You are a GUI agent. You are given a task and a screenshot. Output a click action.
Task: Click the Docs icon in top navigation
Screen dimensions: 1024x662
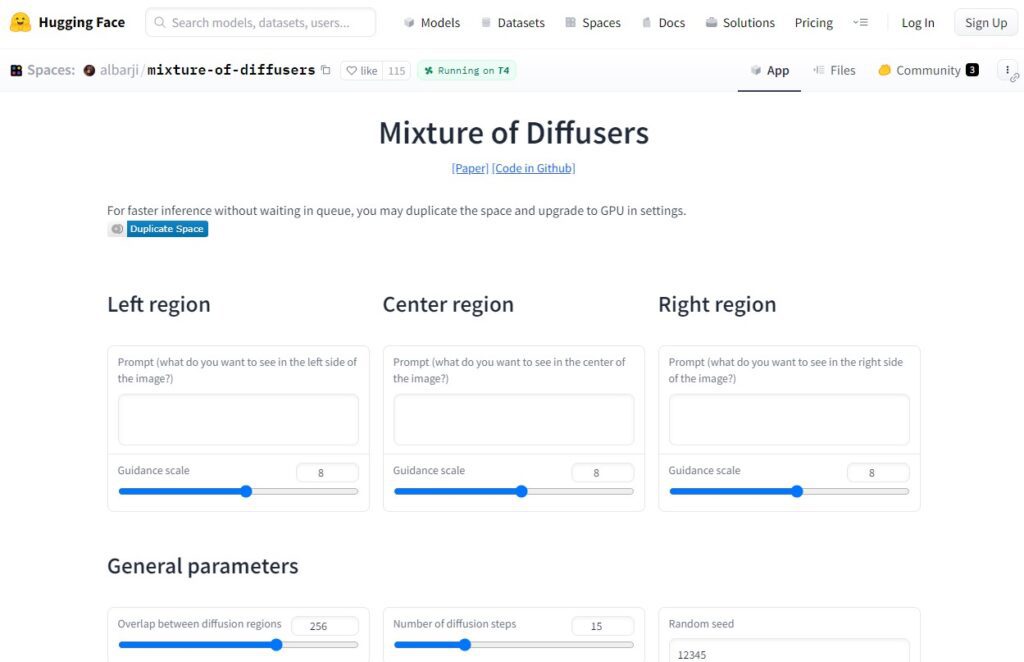[646, 22]
